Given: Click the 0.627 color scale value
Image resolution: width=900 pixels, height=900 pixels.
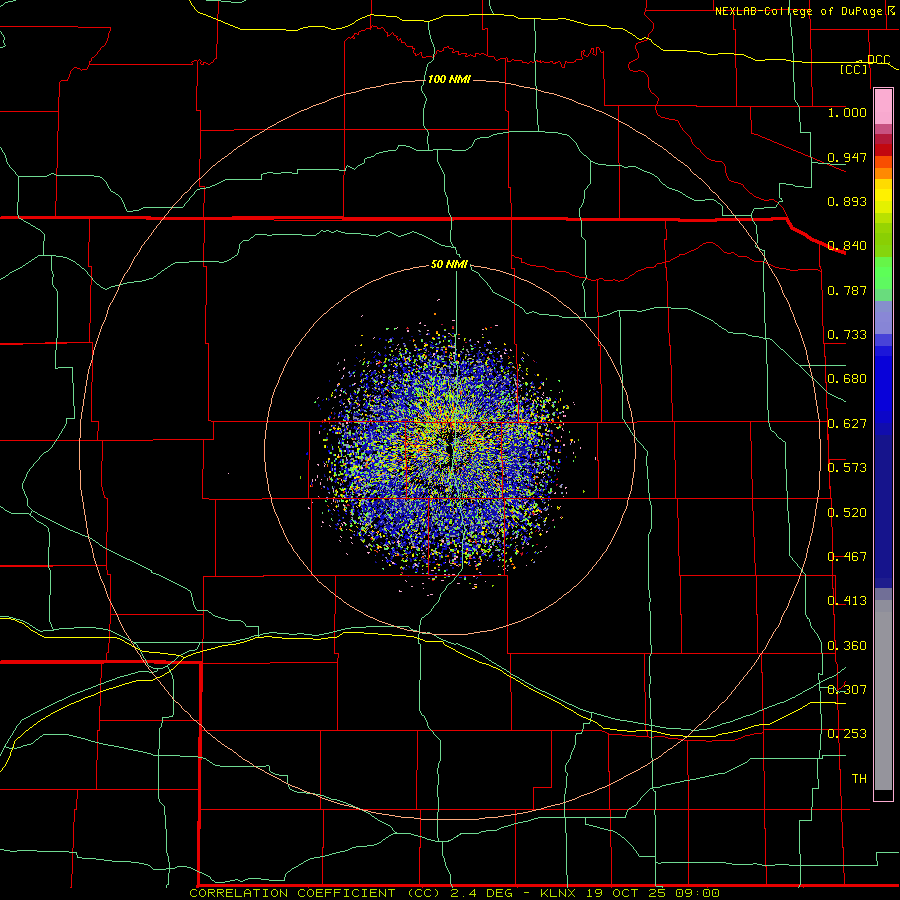Looking at the screenshot, I should 847,424.
